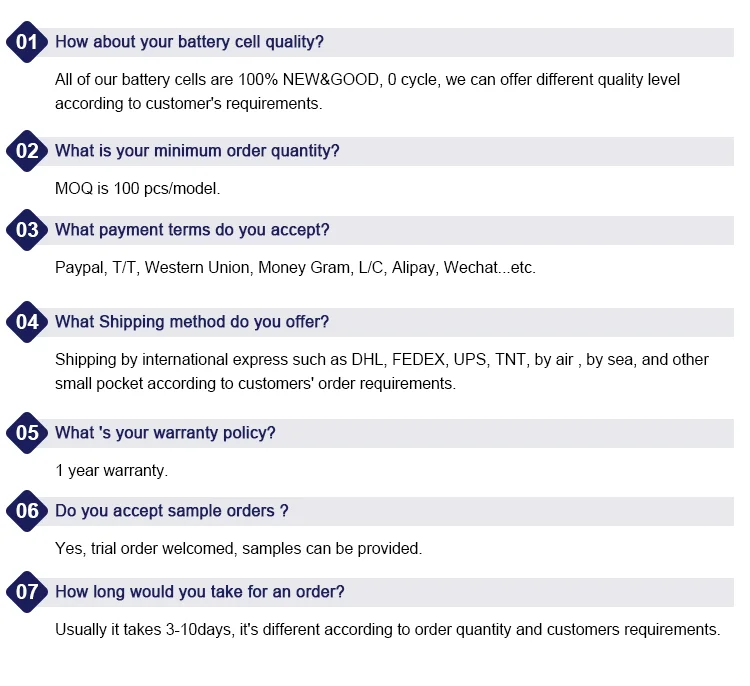The width and height of the screenshot is (750, 686).
Task: Click the 'MOQ is 100 pcs/model.' answer
Action: 137,188
